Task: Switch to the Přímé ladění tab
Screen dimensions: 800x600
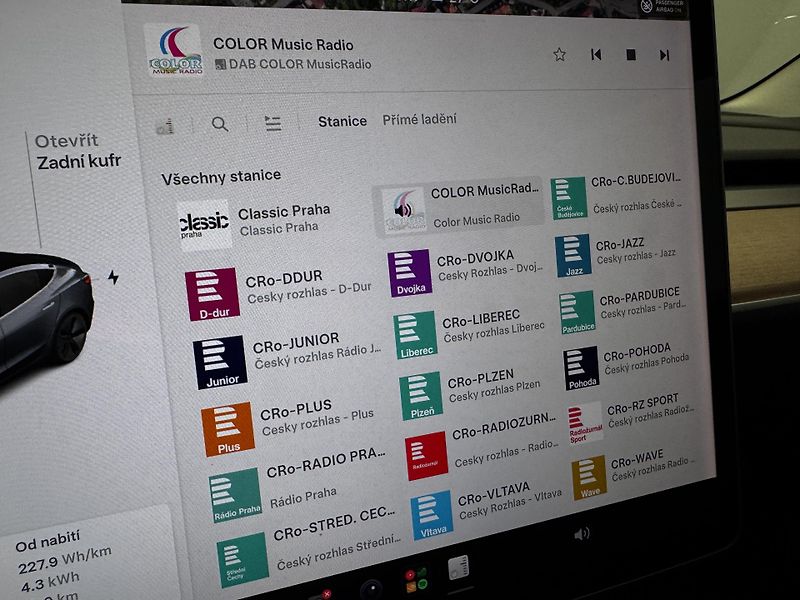Action: pos(419,119)
